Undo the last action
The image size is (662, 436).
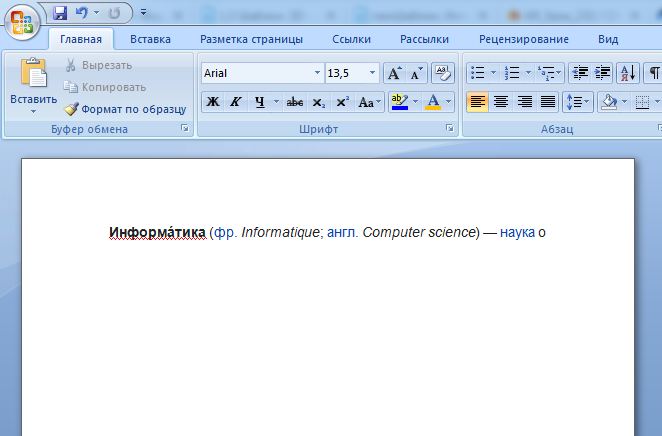tap(81, 13)
